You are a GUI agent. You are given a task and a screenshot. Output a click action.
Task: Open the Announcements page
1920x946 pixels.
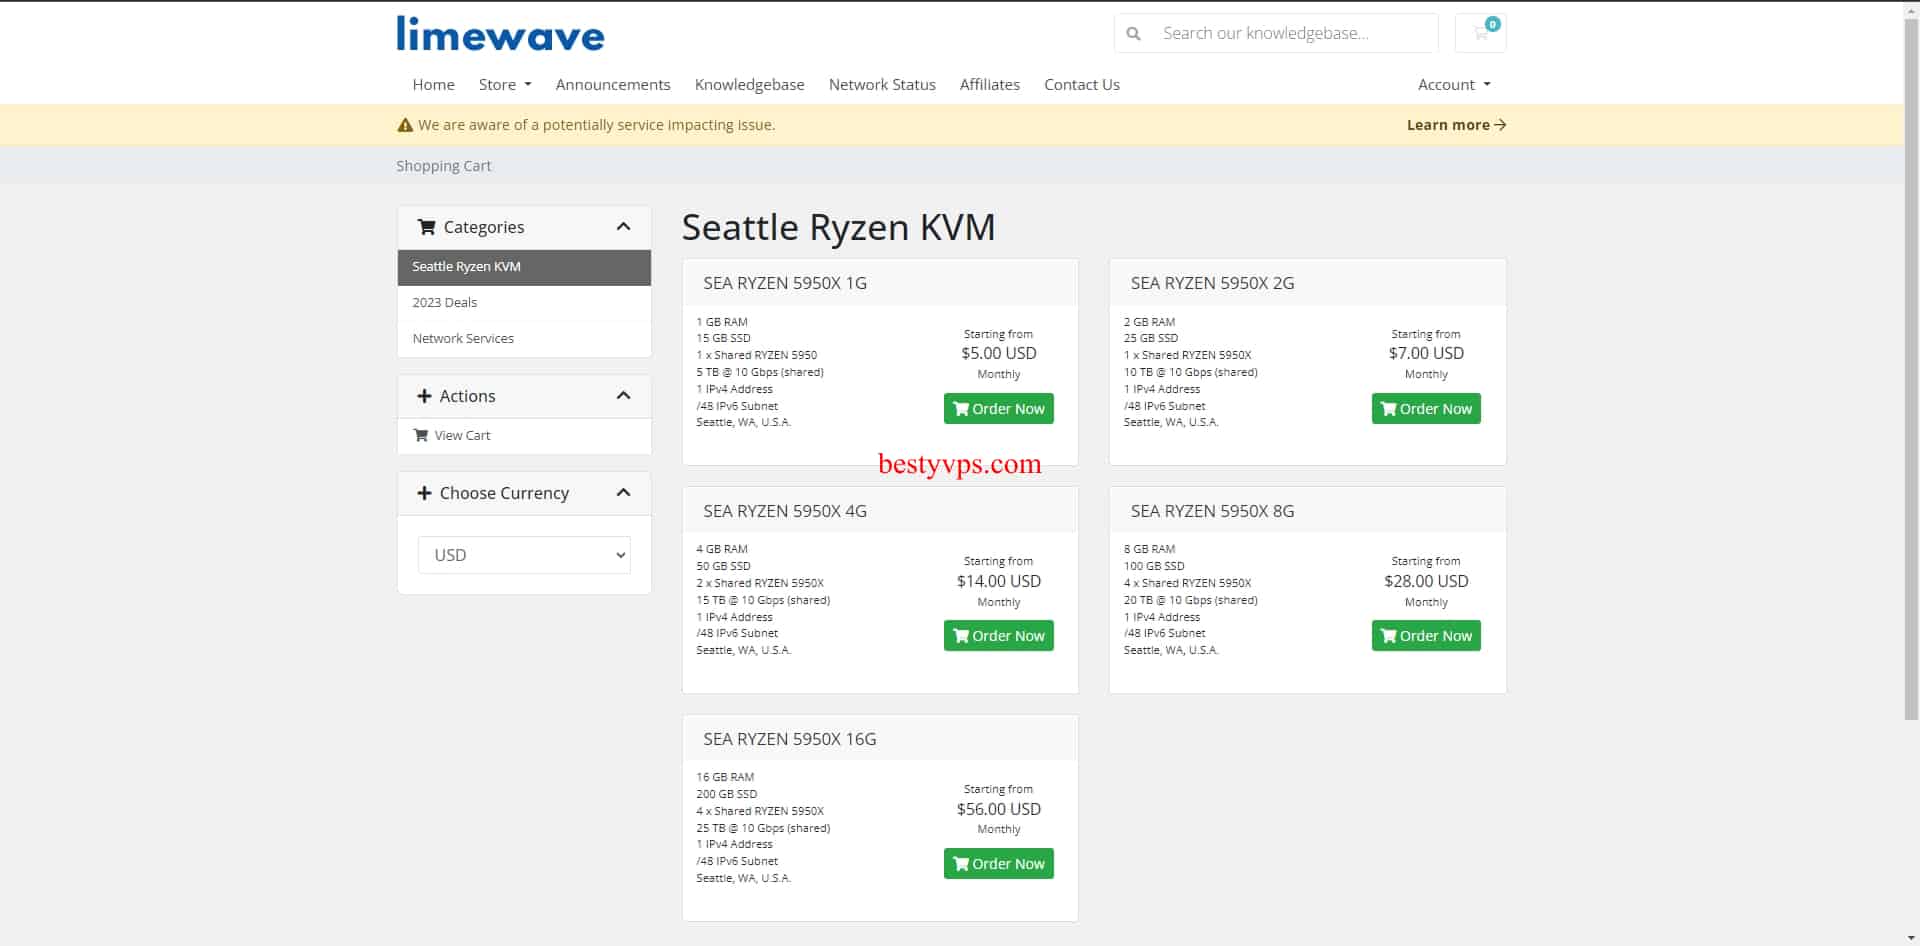tap(613, 85)
